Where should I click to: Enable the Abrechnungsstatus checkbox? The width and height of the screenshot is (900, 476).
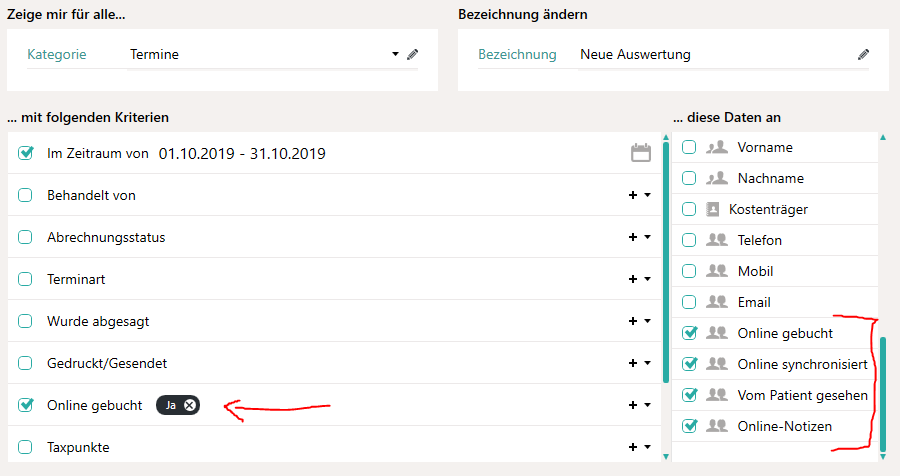(x=25, y=237)
